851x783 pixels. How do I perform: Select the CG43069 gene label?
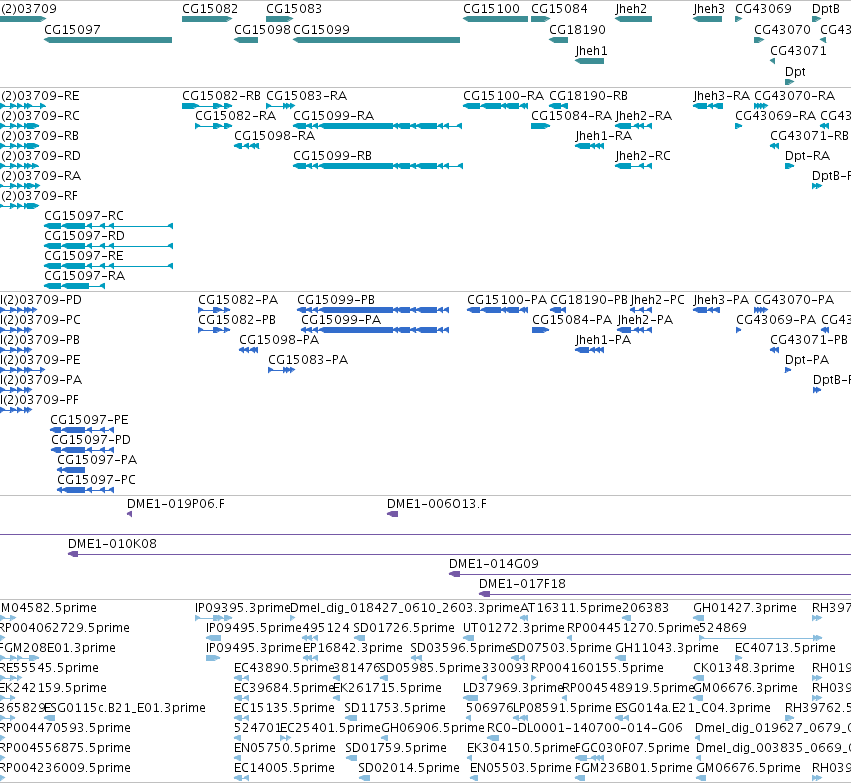pos(763,9)
